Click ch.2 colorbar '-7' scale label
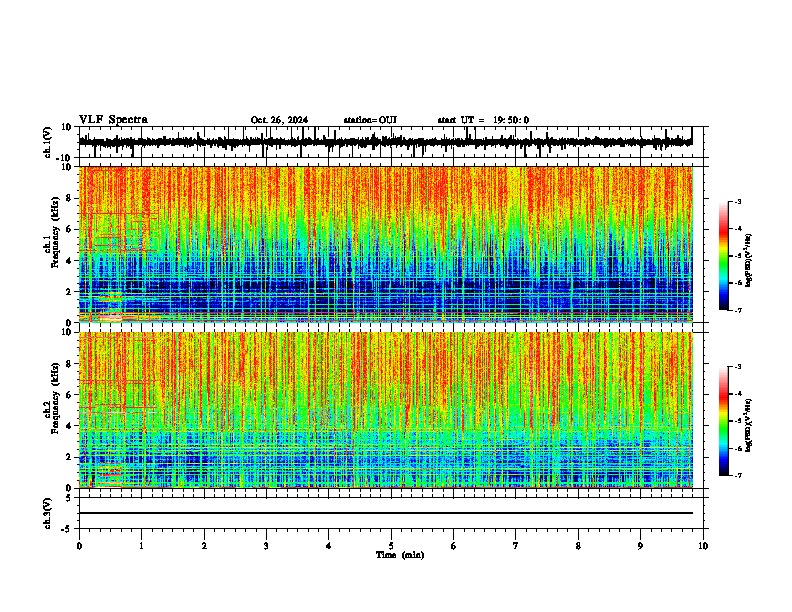792x612 pixels. (738, 475)
